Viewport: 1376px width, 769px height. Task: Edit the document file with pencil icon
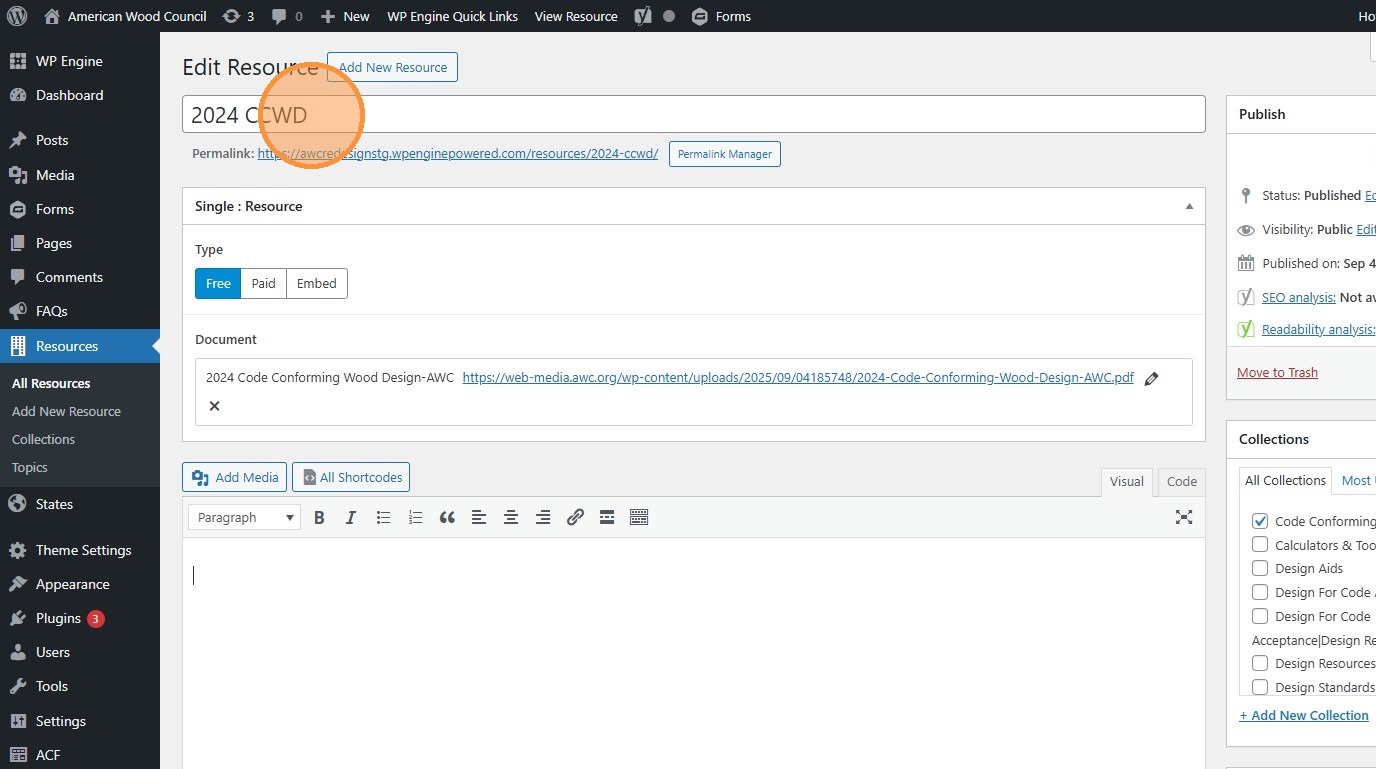coord(1152,379)
